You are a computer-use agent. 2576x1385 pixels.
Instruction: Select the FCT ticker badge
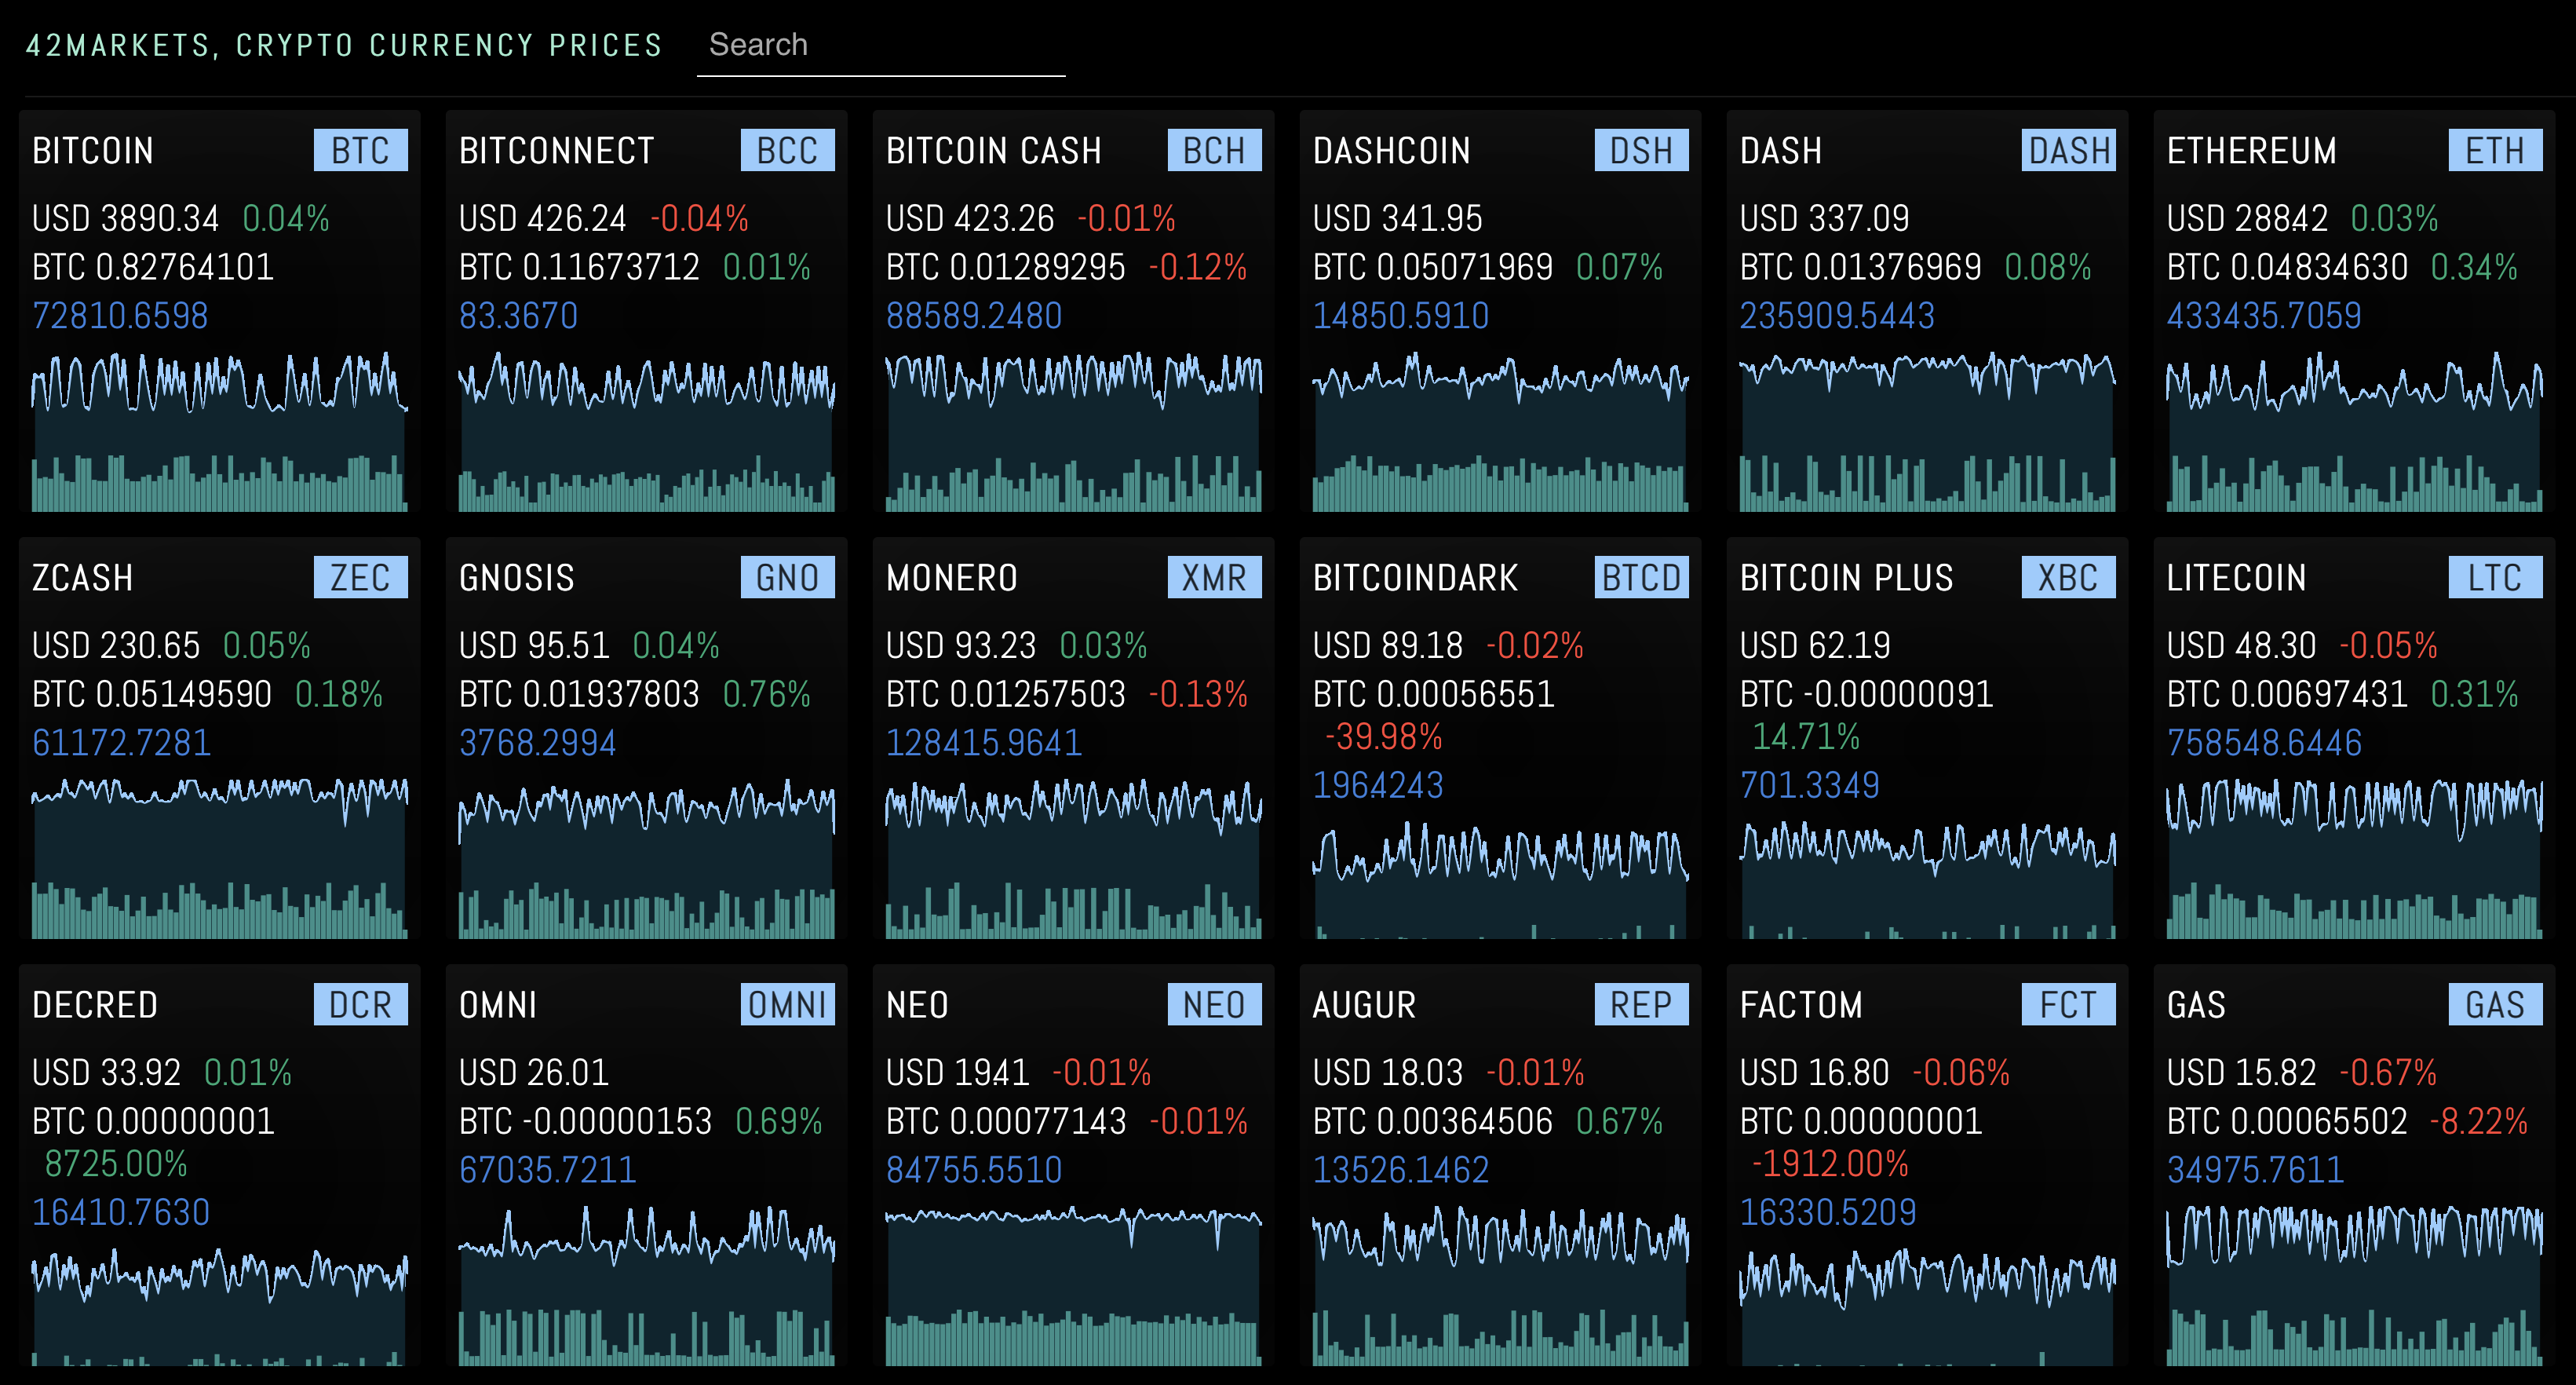pos(2068,1005)
